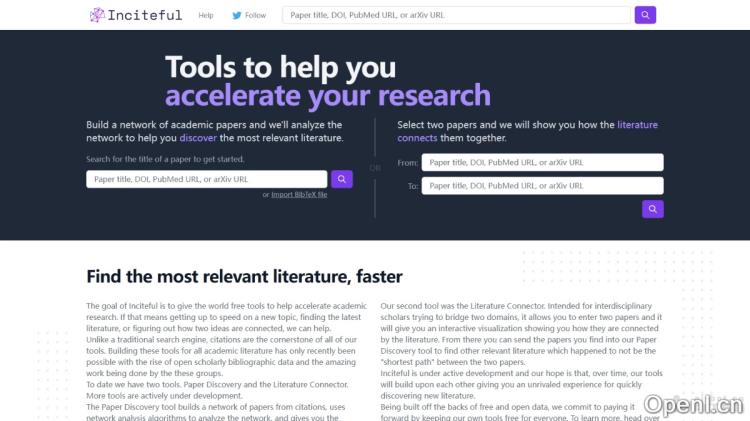The image size is (750, 421).
Task: Click the Paper Discovery title search field
Action: 206,179
